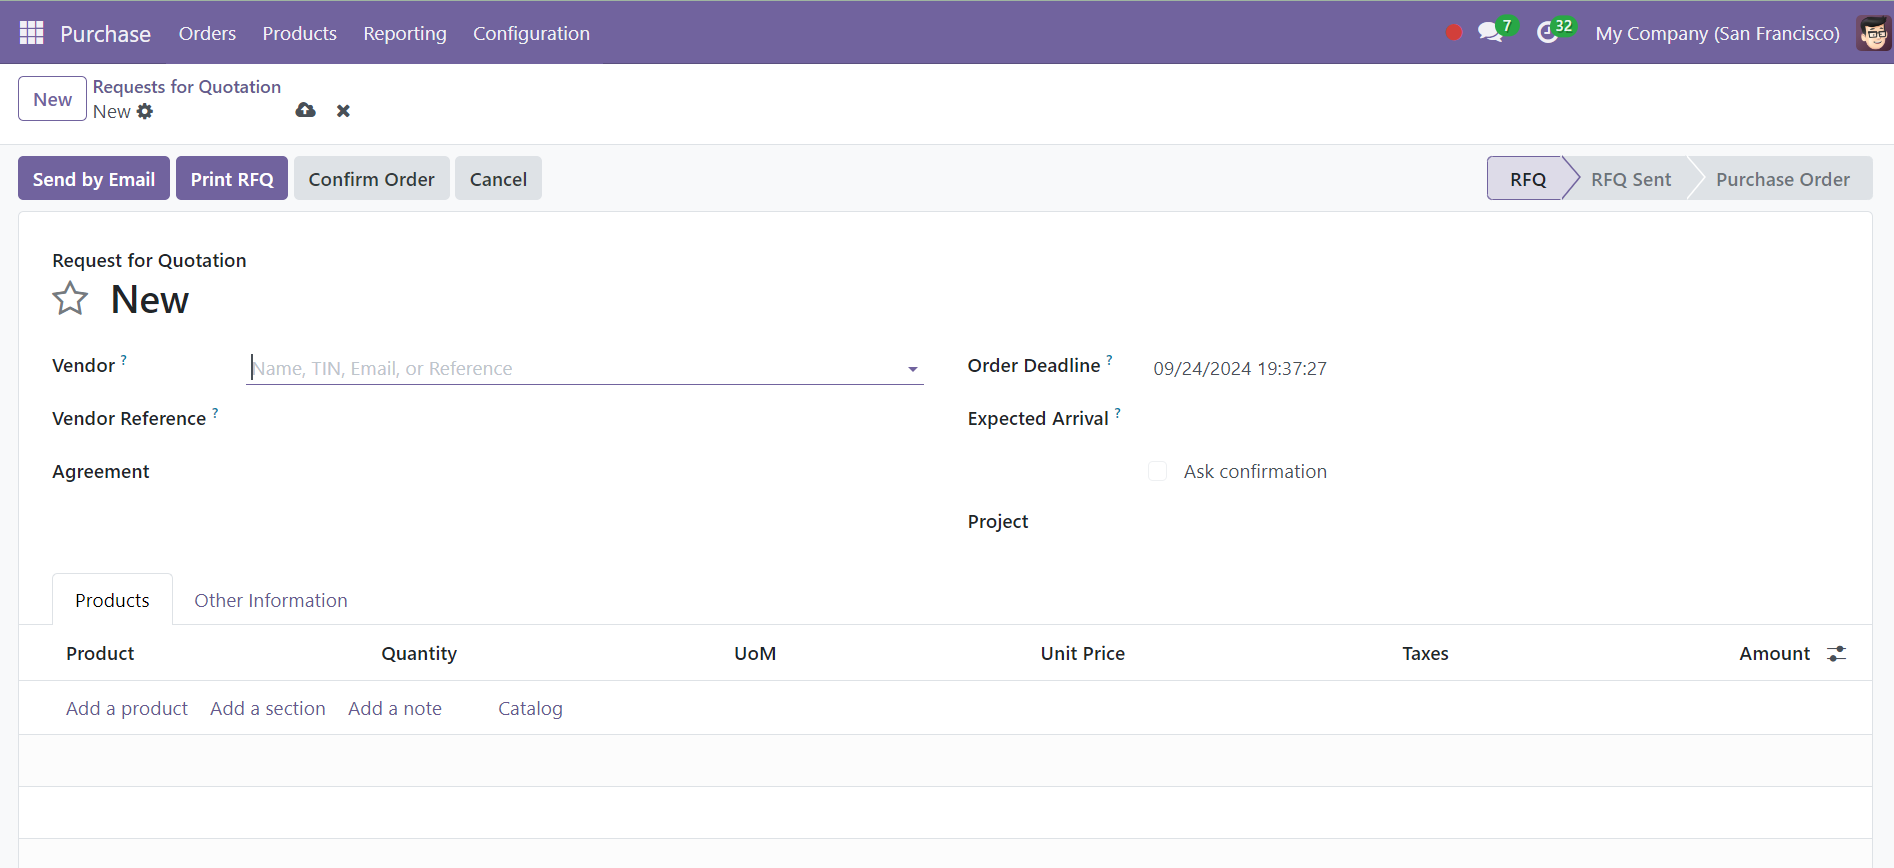Tick the Ask confirmation checkbox
This screenshot has height=868, width=1894.
(x=1158, y=471)
